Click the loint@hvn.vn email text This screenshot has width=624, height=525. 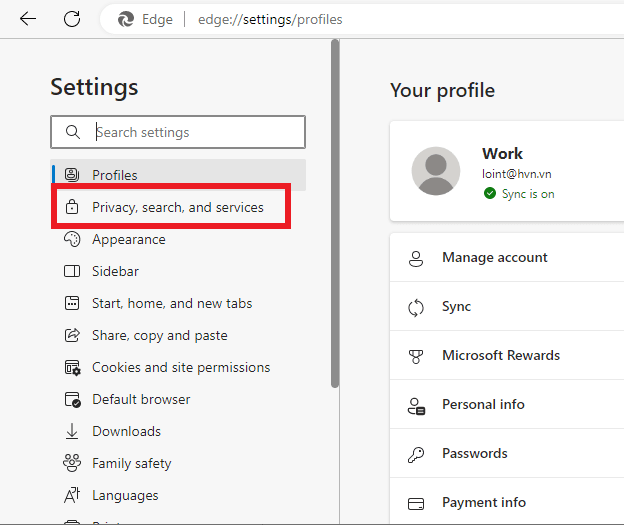[517, 174]
